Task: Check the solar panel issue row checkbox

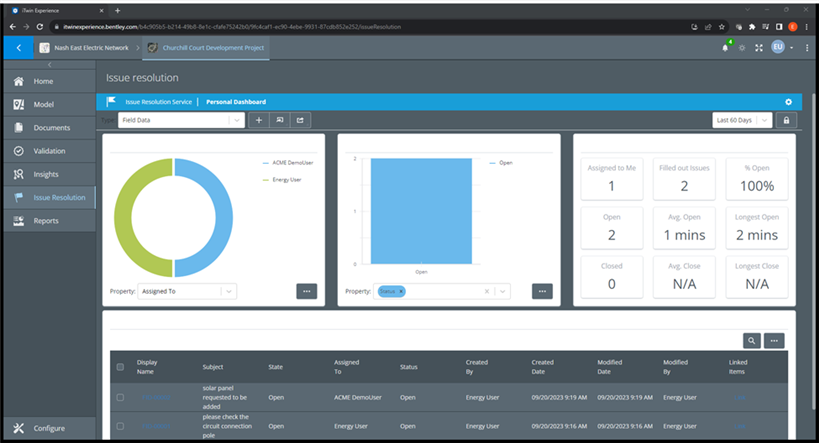Action: 120,397
